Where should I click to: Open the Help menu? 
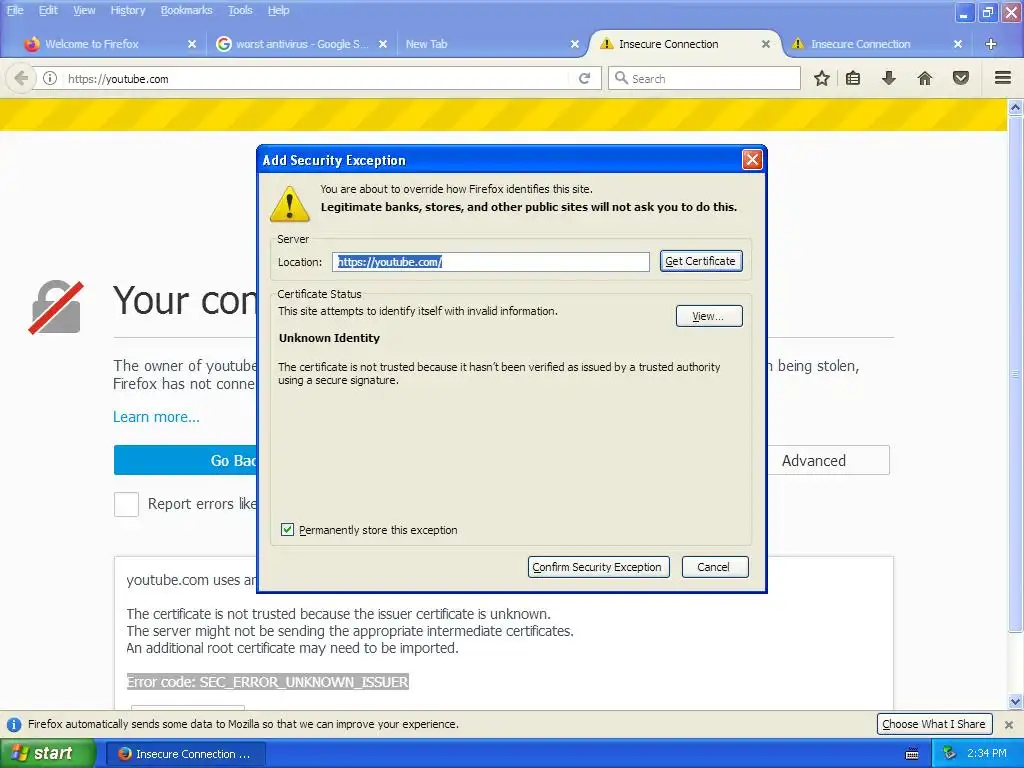click(x=278, y=10)
